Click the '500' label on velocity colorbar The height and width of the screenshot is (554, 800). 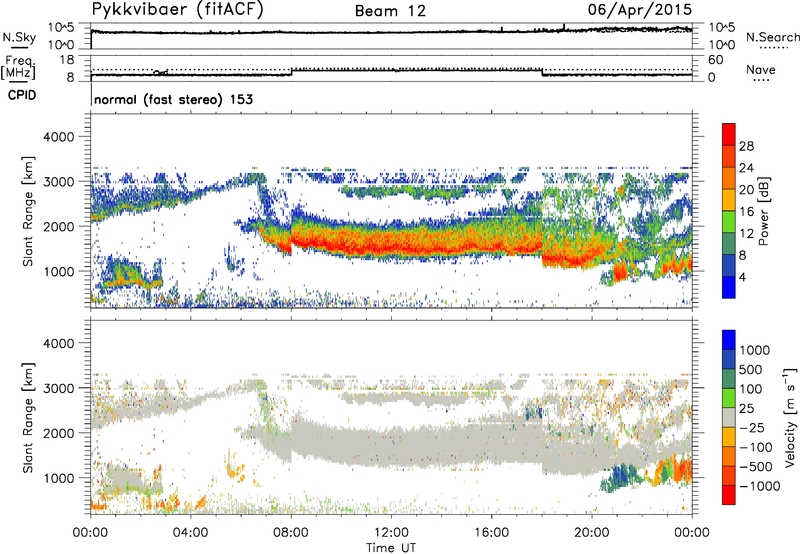tap(751, 370)
